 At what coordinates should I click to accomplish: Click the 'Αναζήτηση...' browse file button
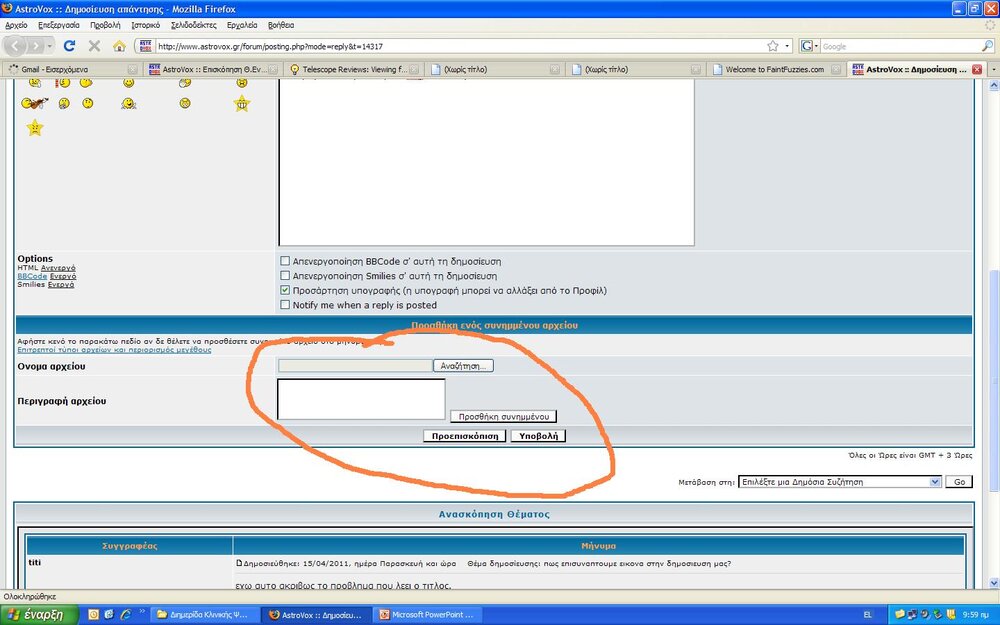click(x=463, y=366)
